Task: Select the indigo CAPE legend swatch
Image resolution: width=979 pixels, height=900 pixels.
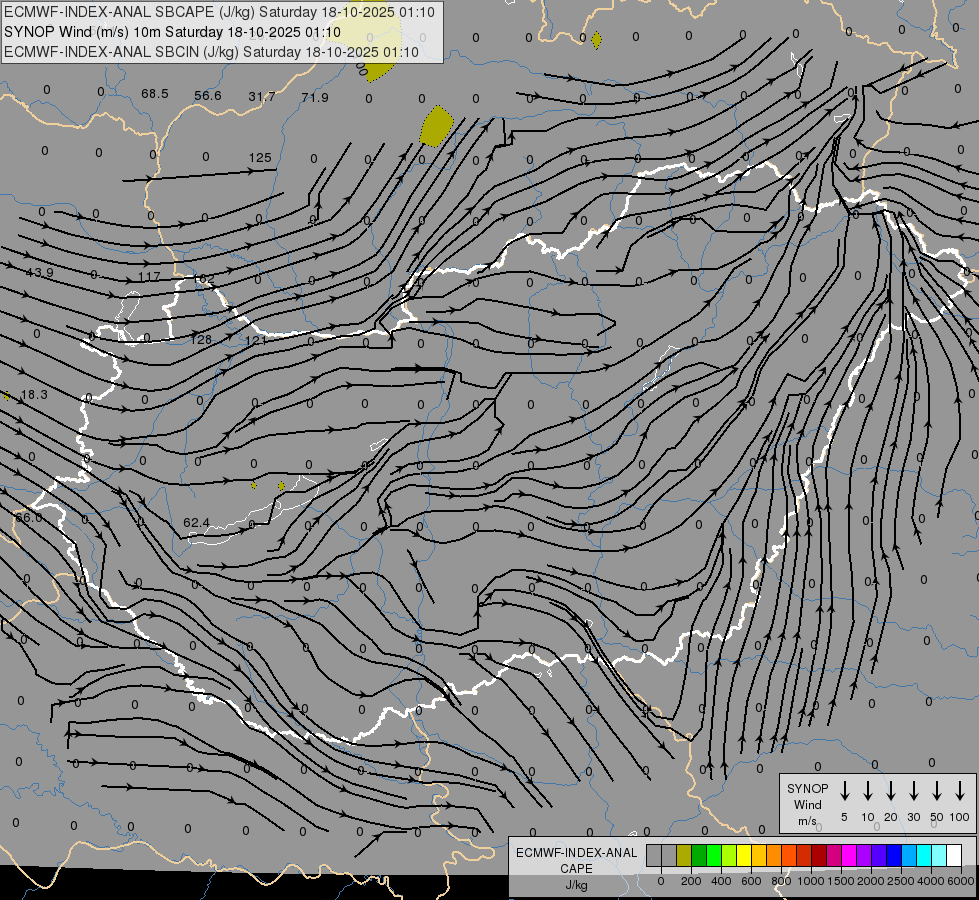Action: (x=878, y=855)
